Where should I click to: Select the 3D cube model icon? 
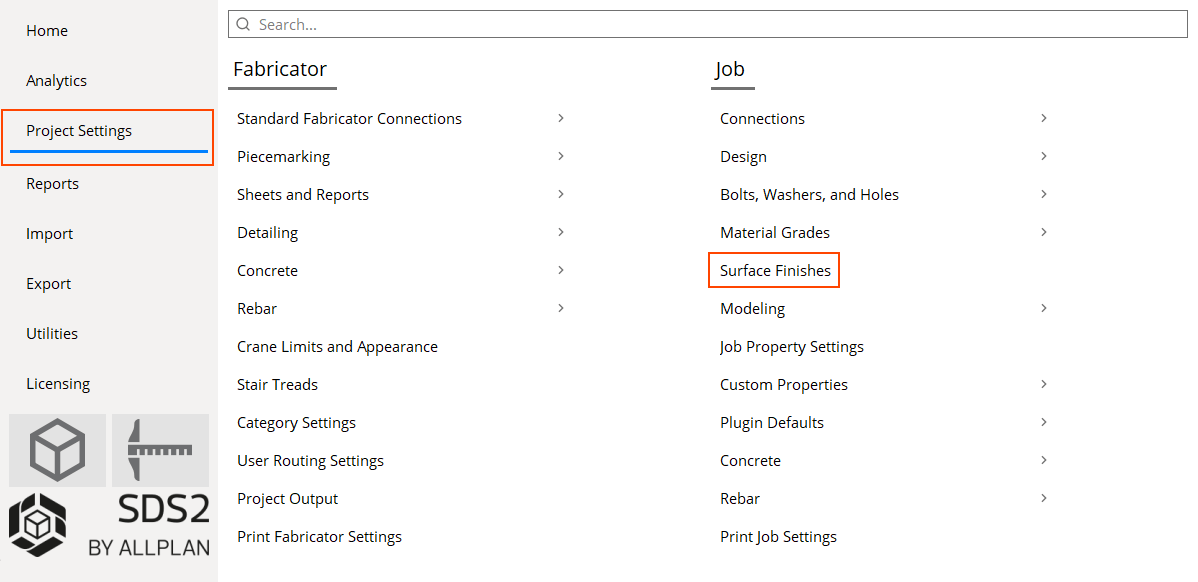click(x=57, y=450)
